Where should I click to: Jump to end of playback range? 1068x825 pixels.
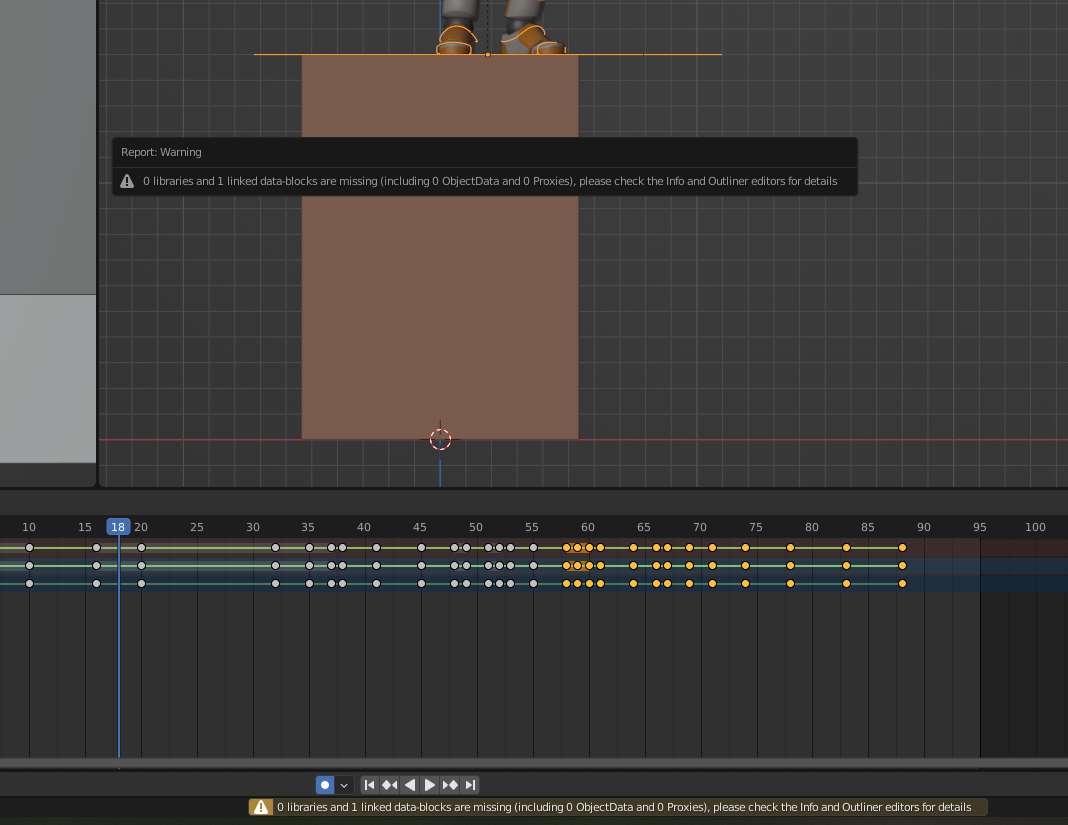470,784
